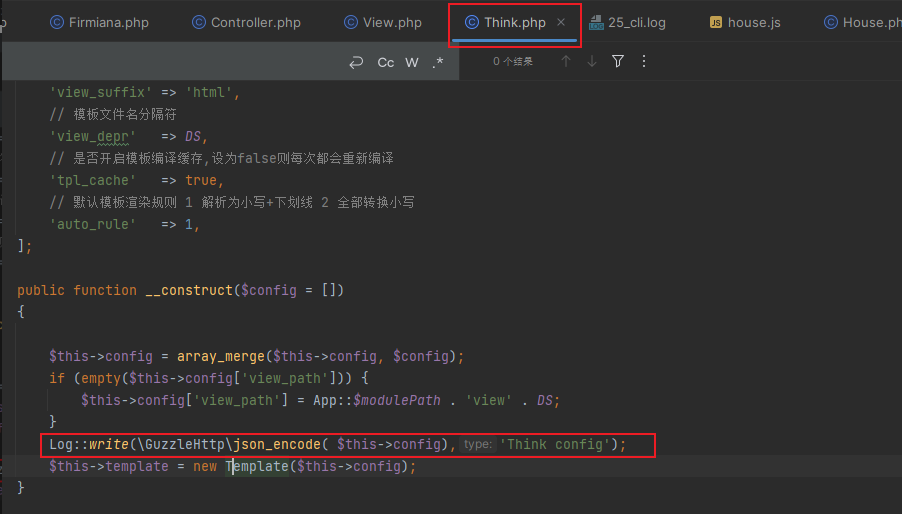Click the DS constant after 'view_depr'
Image resolution: width=902 pixels, height=514 pixels.
point(193,137)
